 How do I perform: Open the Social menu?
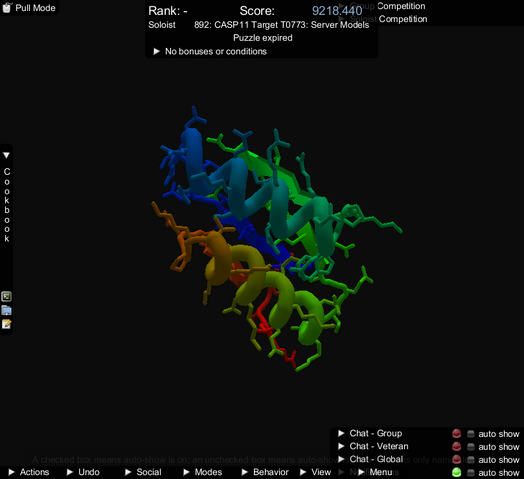point(143,472)
